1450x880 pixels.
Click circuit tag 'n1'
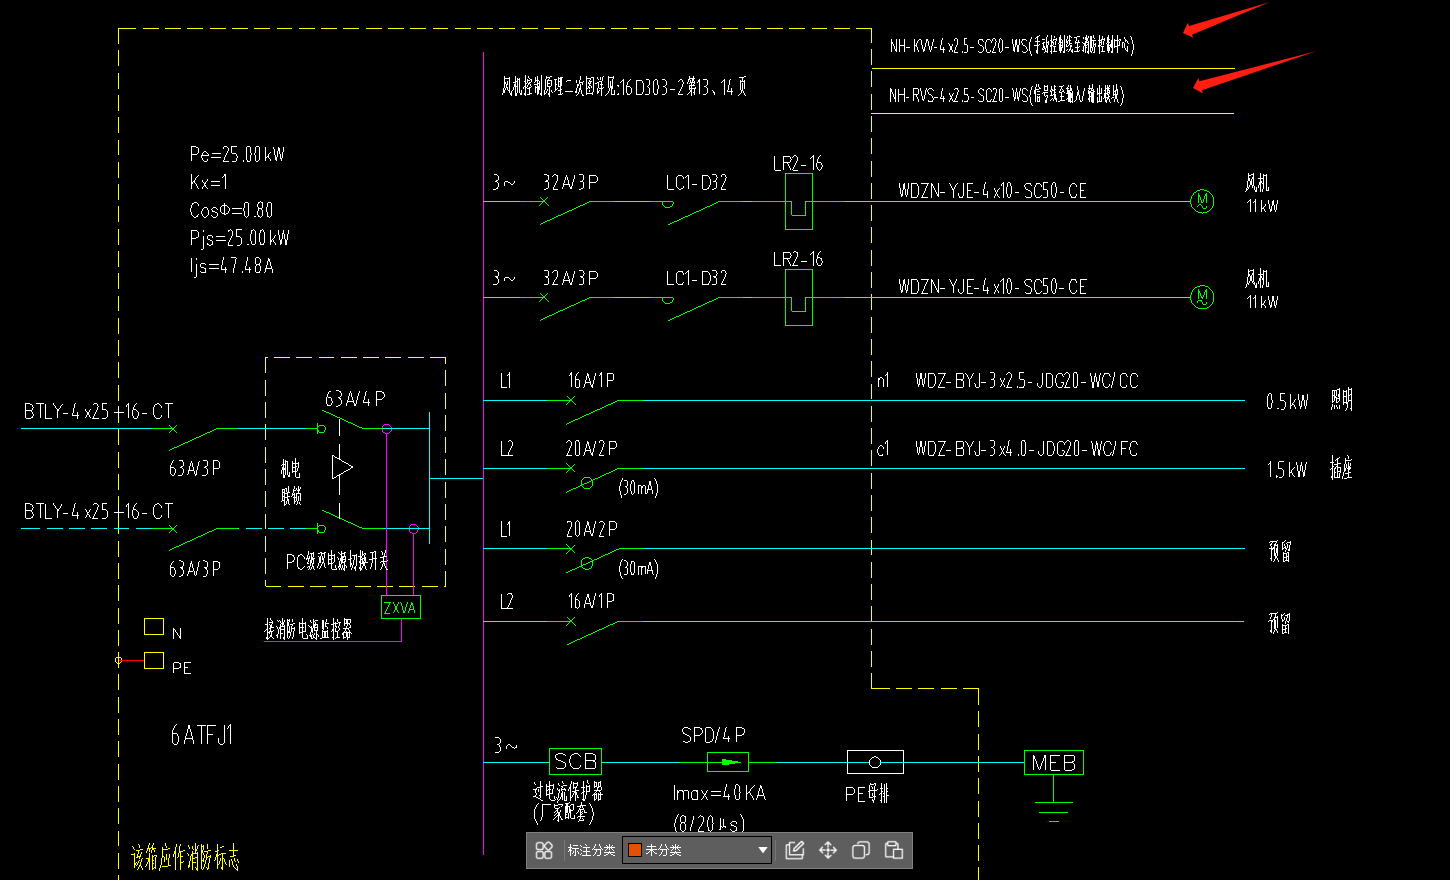click(883, 381)
